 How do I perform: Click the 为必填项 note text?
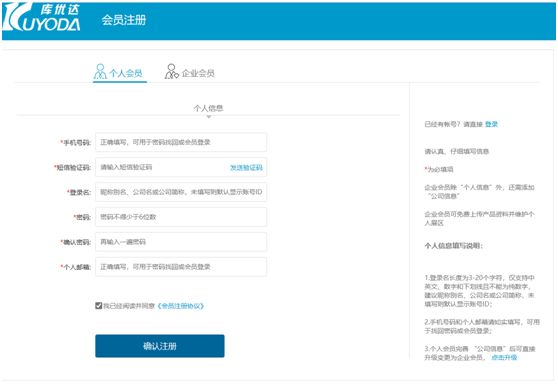point(440,169)
